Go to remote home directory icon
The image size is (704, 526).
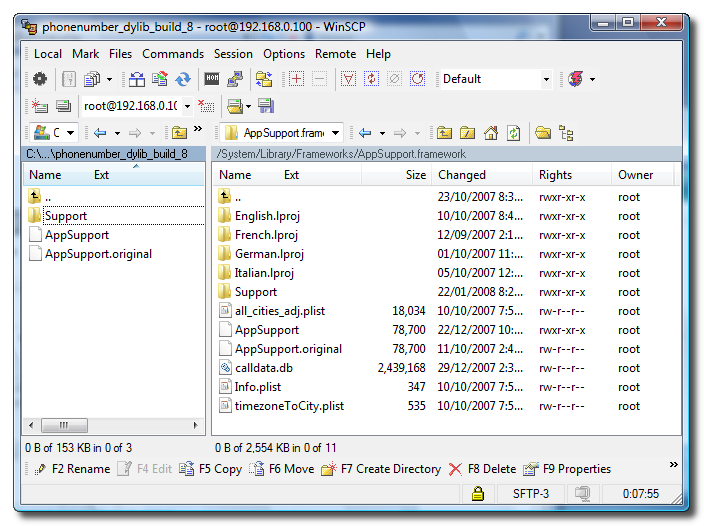[x=491, y=133]
